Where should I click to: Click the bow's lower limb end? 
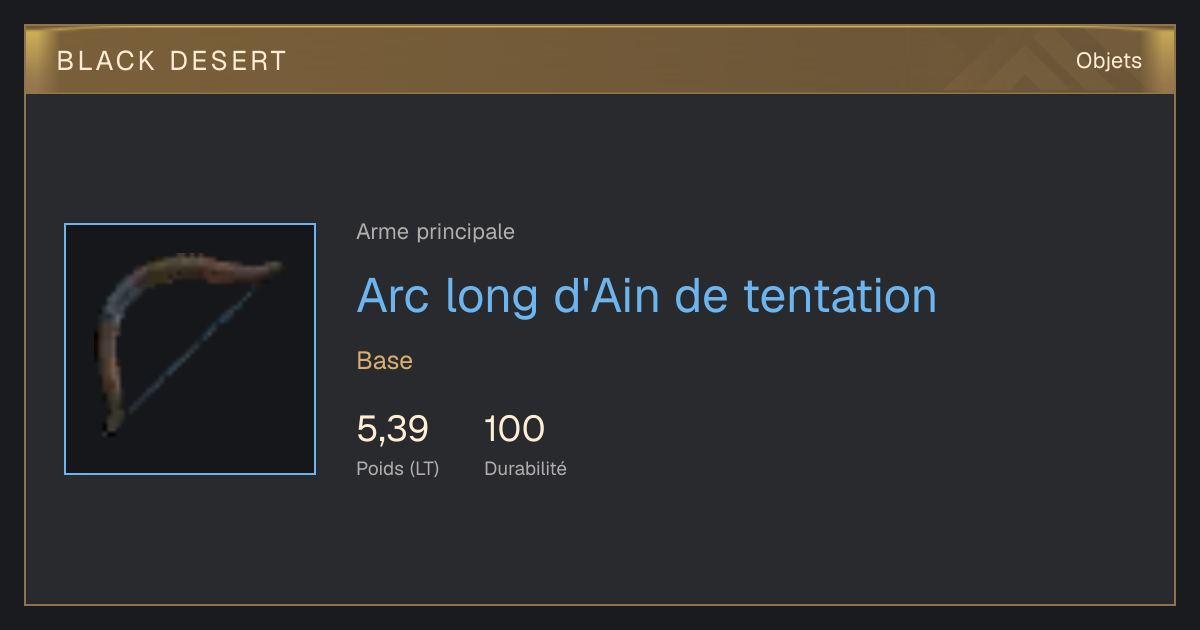[x=110, y=424]
